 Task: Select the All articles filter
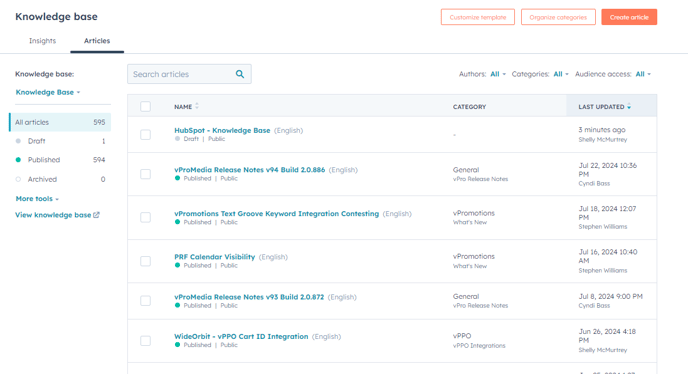(x=60, y=122)
